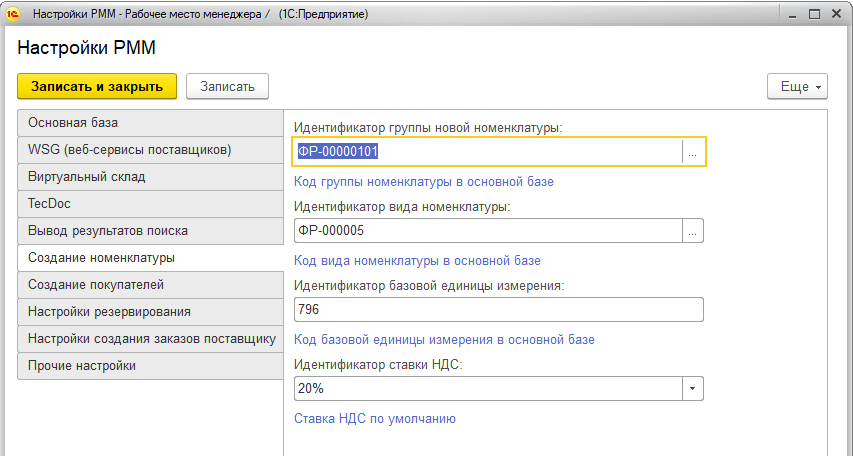
Task: Go to 'Прочие настройки' tab
Action: point(150,366)
